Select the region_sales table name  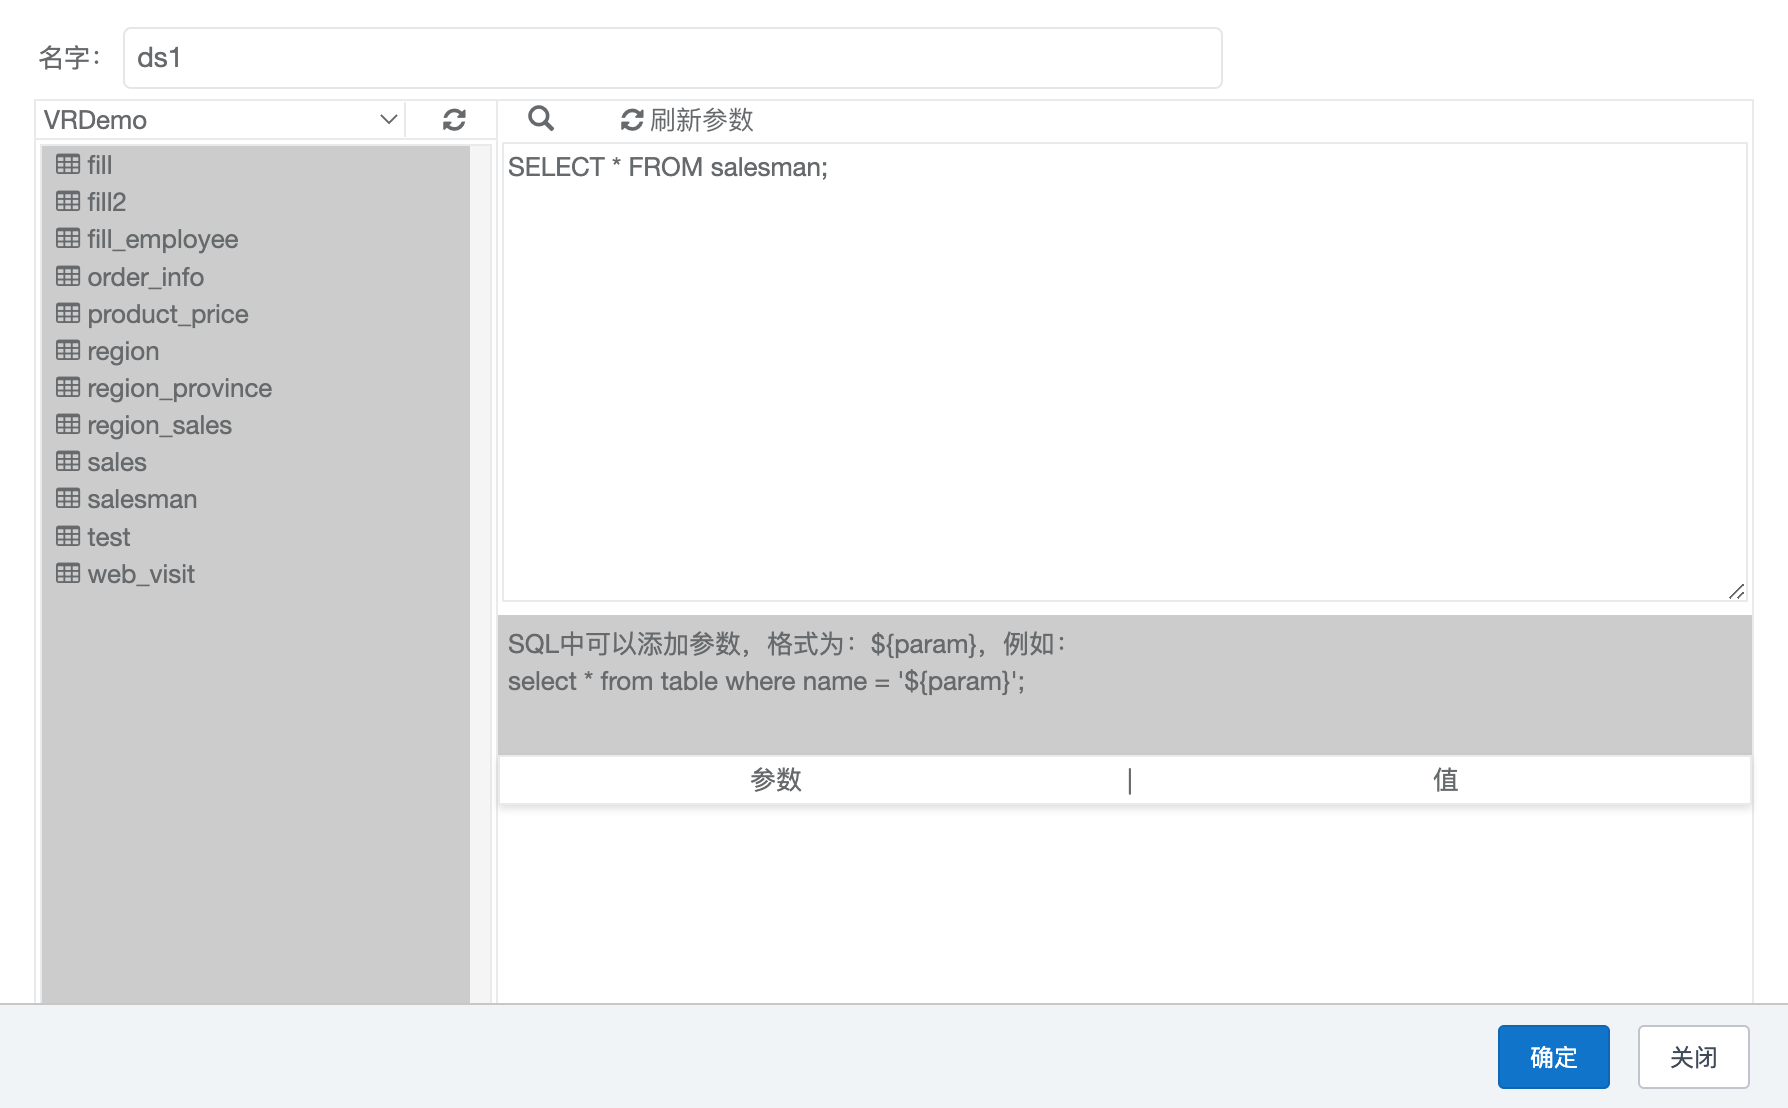(159, 425)
